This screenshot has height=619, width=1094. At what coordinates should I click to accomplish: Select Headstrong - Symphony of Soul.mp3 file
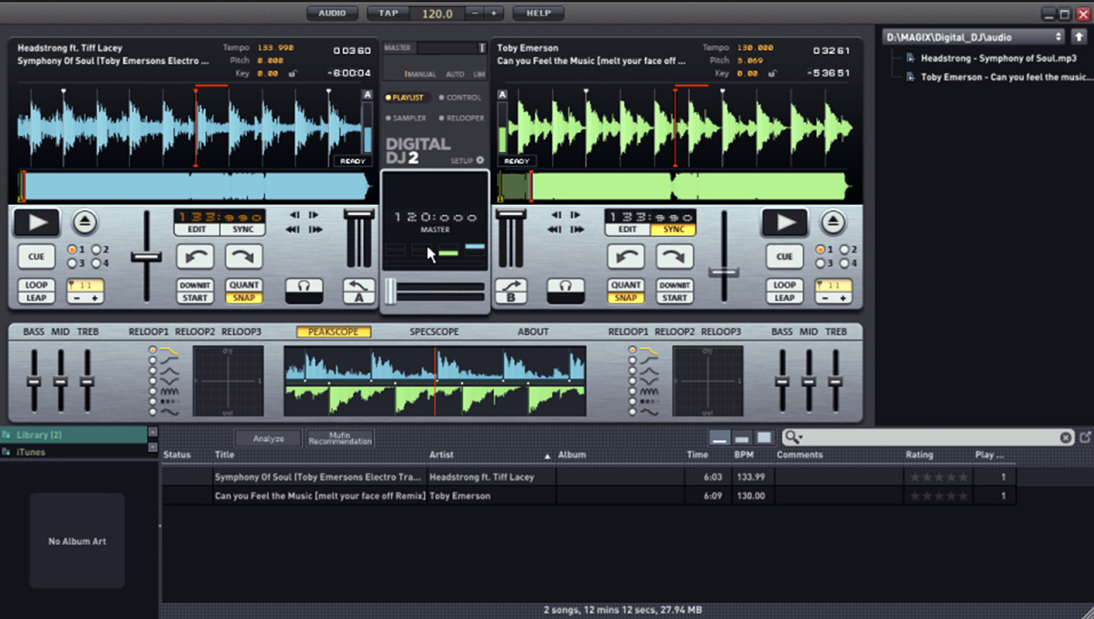998,59
